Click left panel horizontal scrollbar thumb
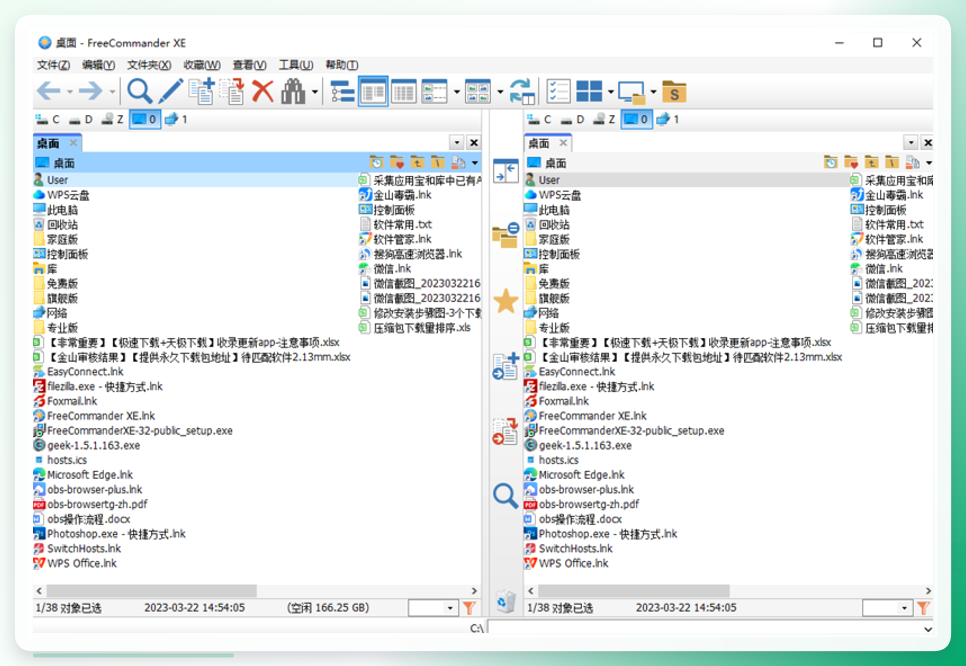Screen dimensions: 966x666 (x=152, y=591)
